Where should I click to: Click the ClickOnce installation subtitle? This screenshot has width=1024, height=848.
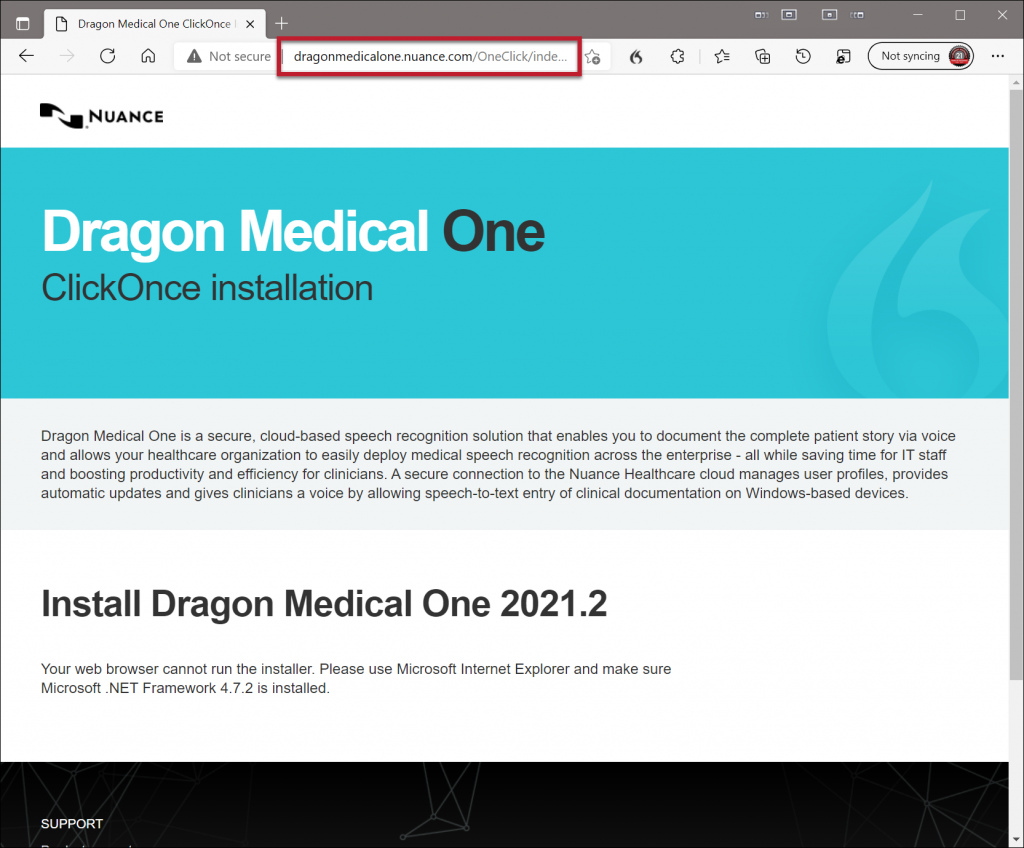point(207,288)
